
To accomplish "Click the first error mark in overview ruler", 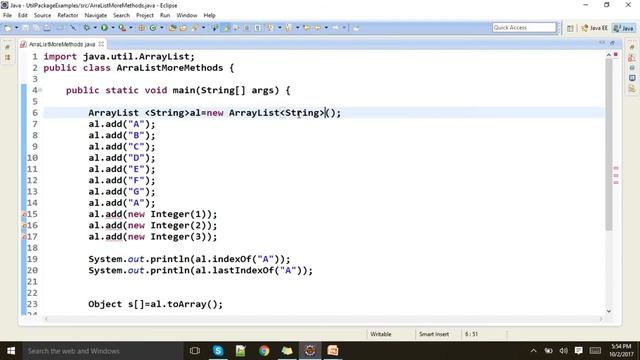I will (x=616, y=168).
